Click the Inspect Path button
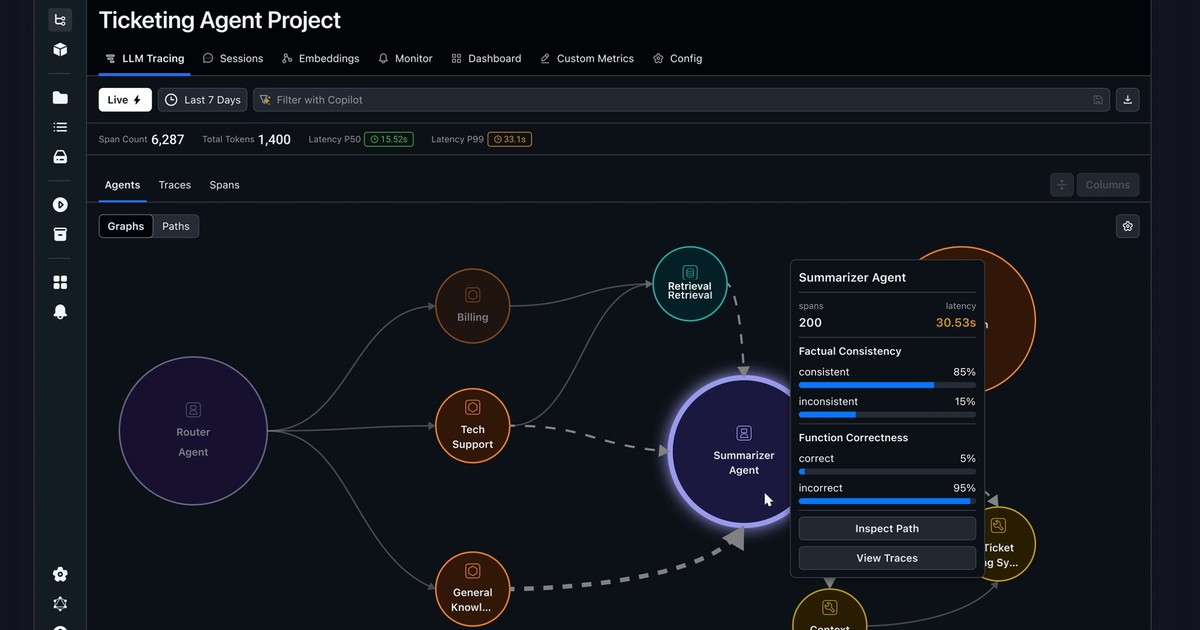1200x630 pixels. (887, 529)
